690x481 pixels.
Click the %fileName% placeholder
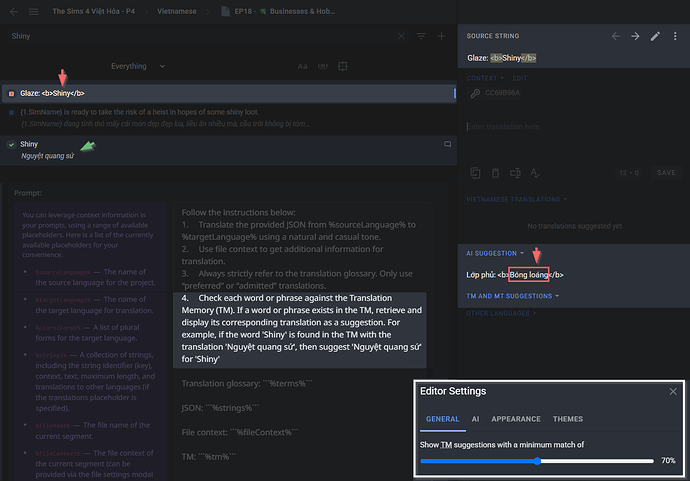(53, 426)
